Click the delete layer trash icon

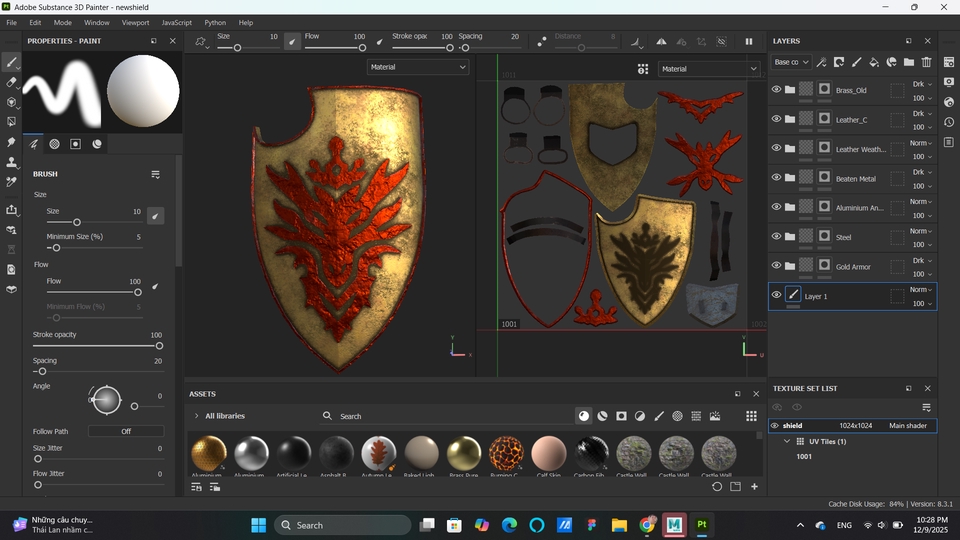(x=926, y=62)
